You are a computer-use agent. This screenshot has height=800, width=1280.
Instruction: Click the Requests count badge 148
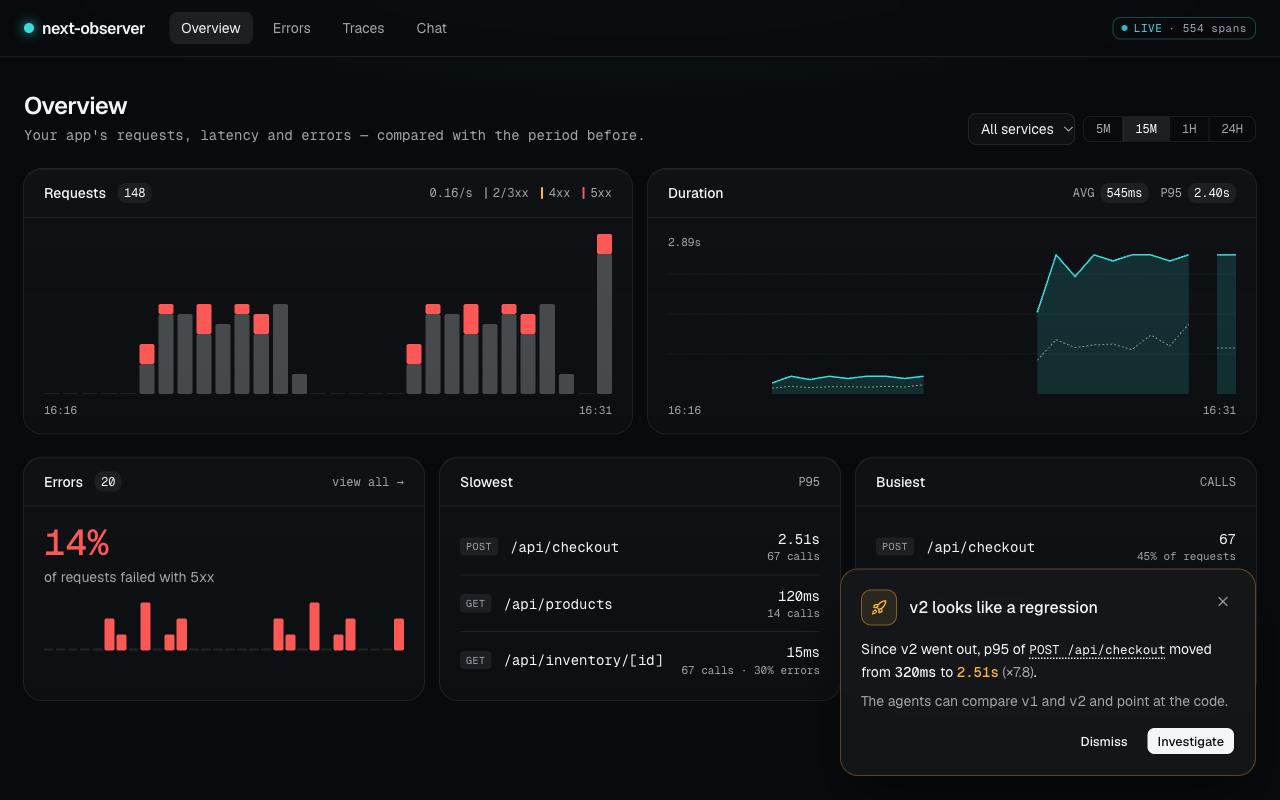tap(135, 193)
